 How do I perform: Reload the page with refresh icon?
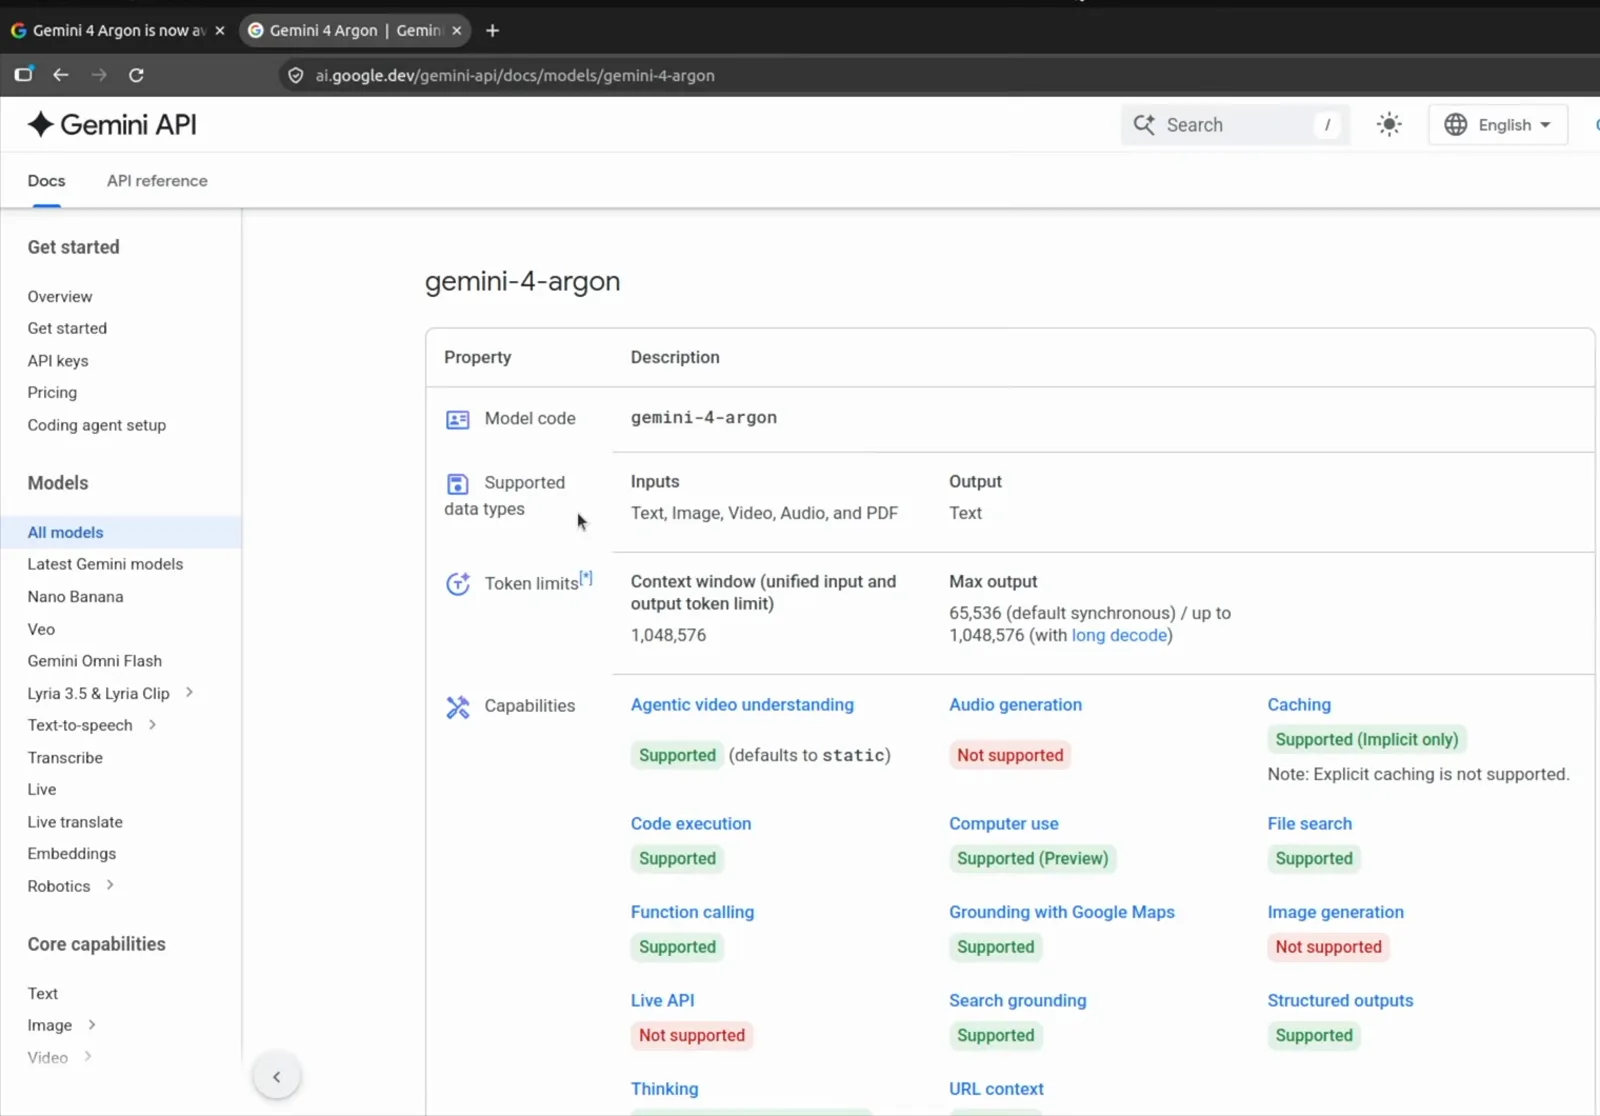tap(136, 75)
